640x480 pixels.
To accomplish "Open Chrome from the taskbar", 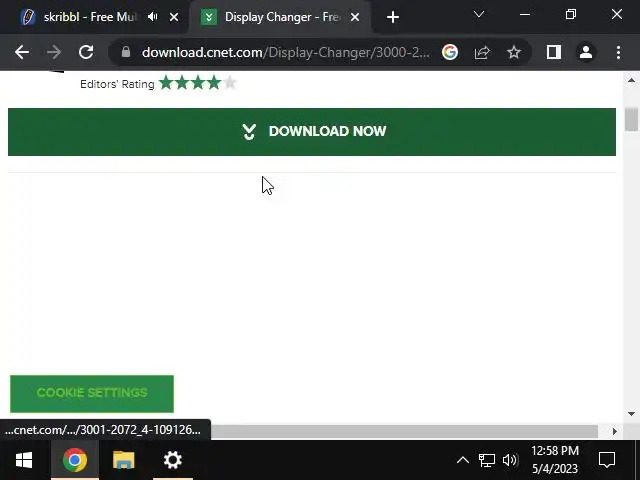I will click(75, 460).
